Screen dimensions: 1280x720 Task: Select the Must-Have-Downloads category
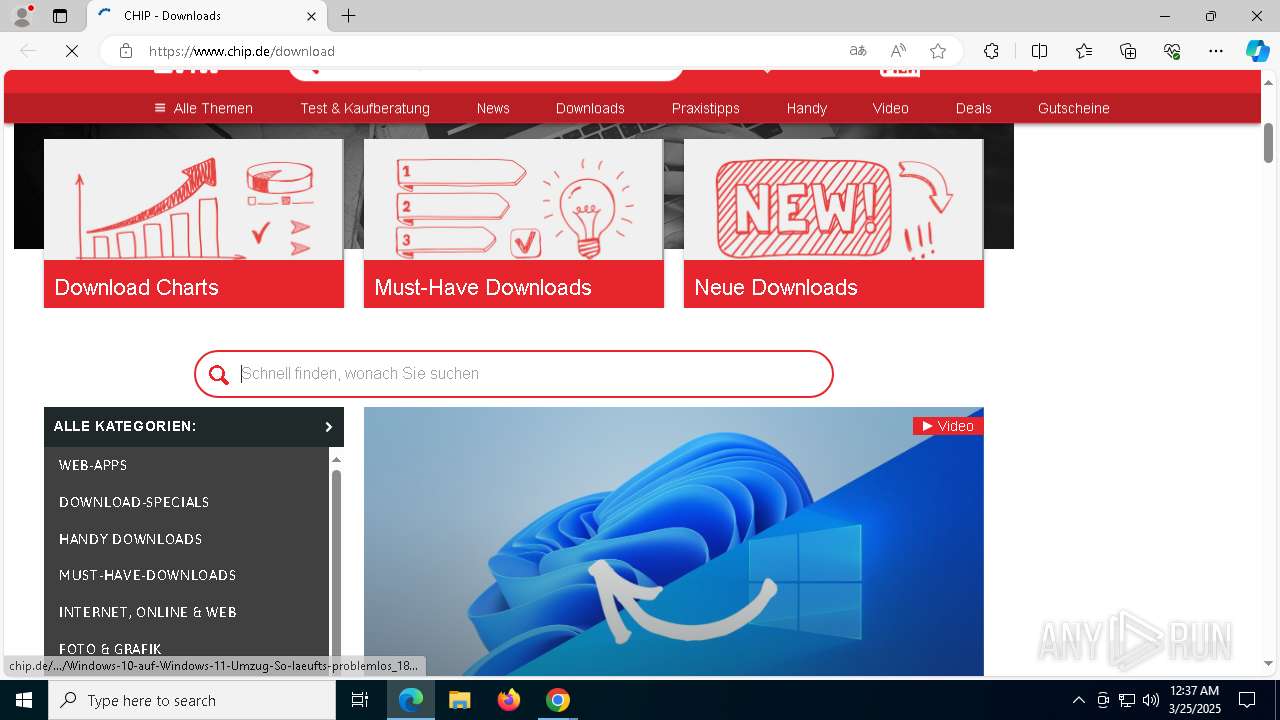(x=148, y=575)
